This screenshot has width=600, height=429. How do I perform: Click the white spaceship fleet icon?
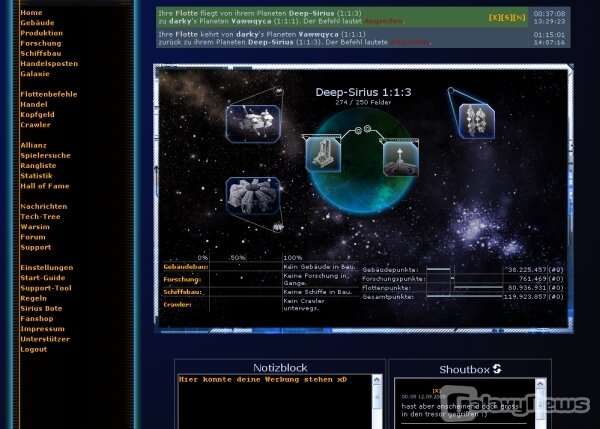[x=253, y=124]
